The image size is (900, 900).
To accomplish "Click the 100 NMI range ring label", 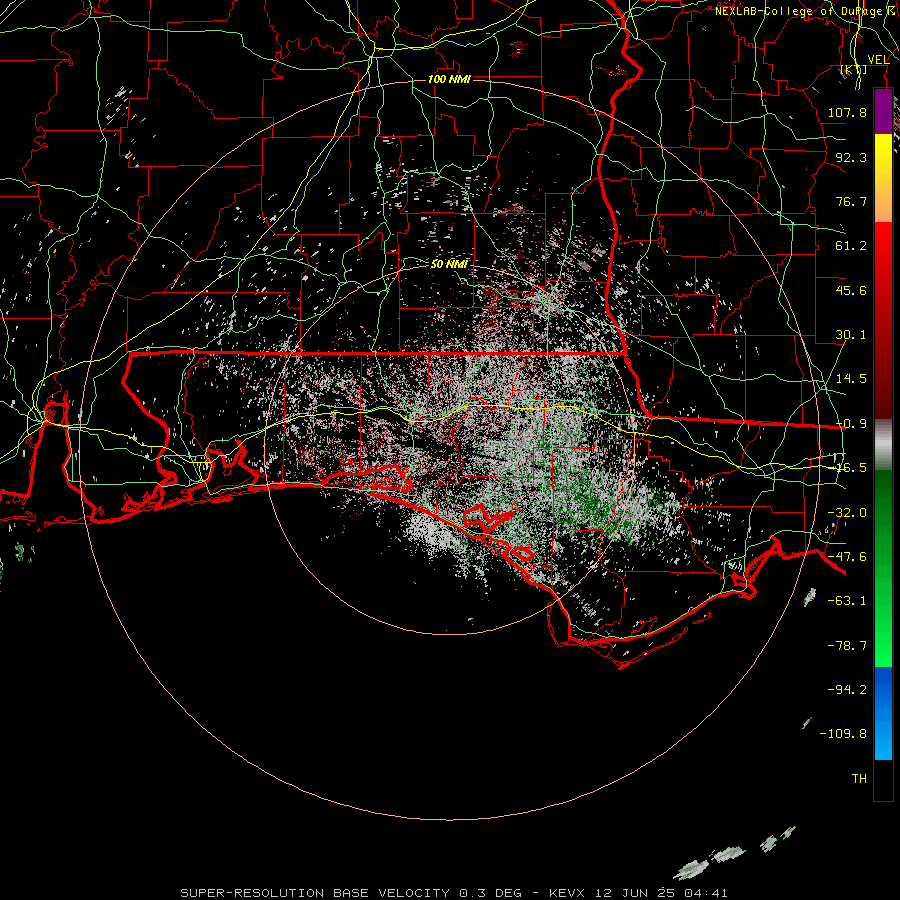I will (449, 79).
